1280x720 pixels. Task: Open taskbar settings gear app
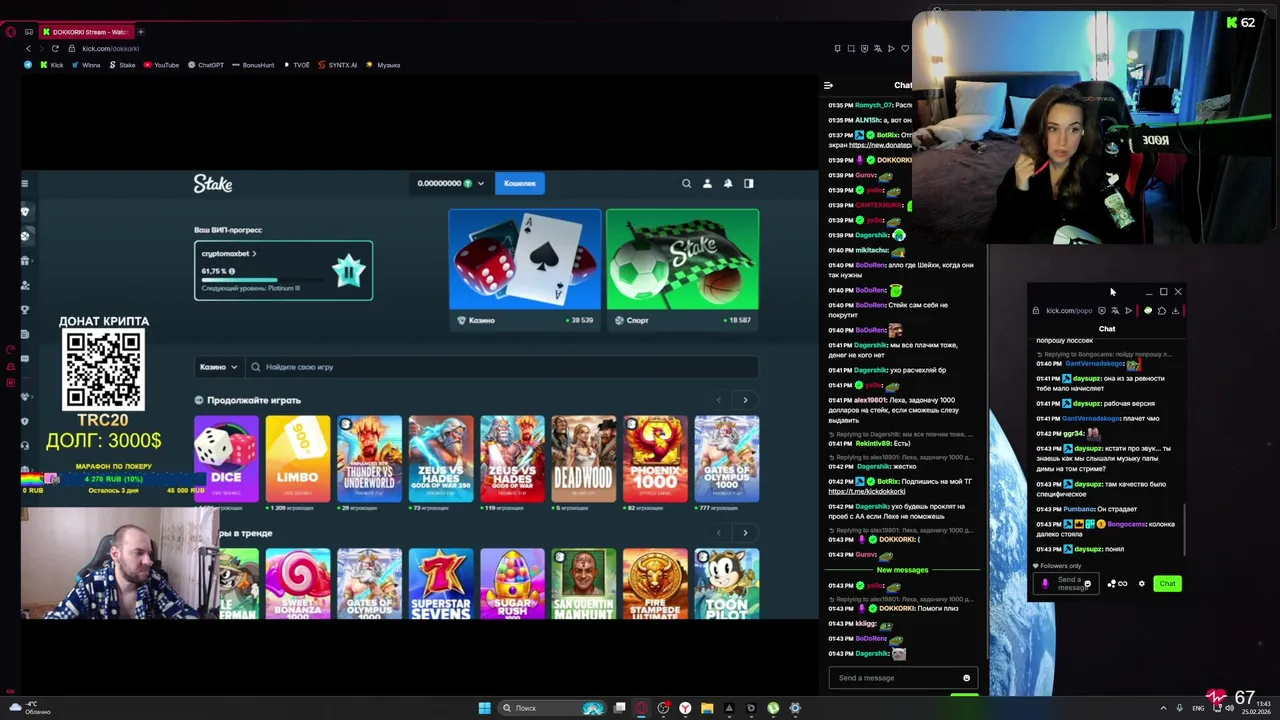point(795,708)
